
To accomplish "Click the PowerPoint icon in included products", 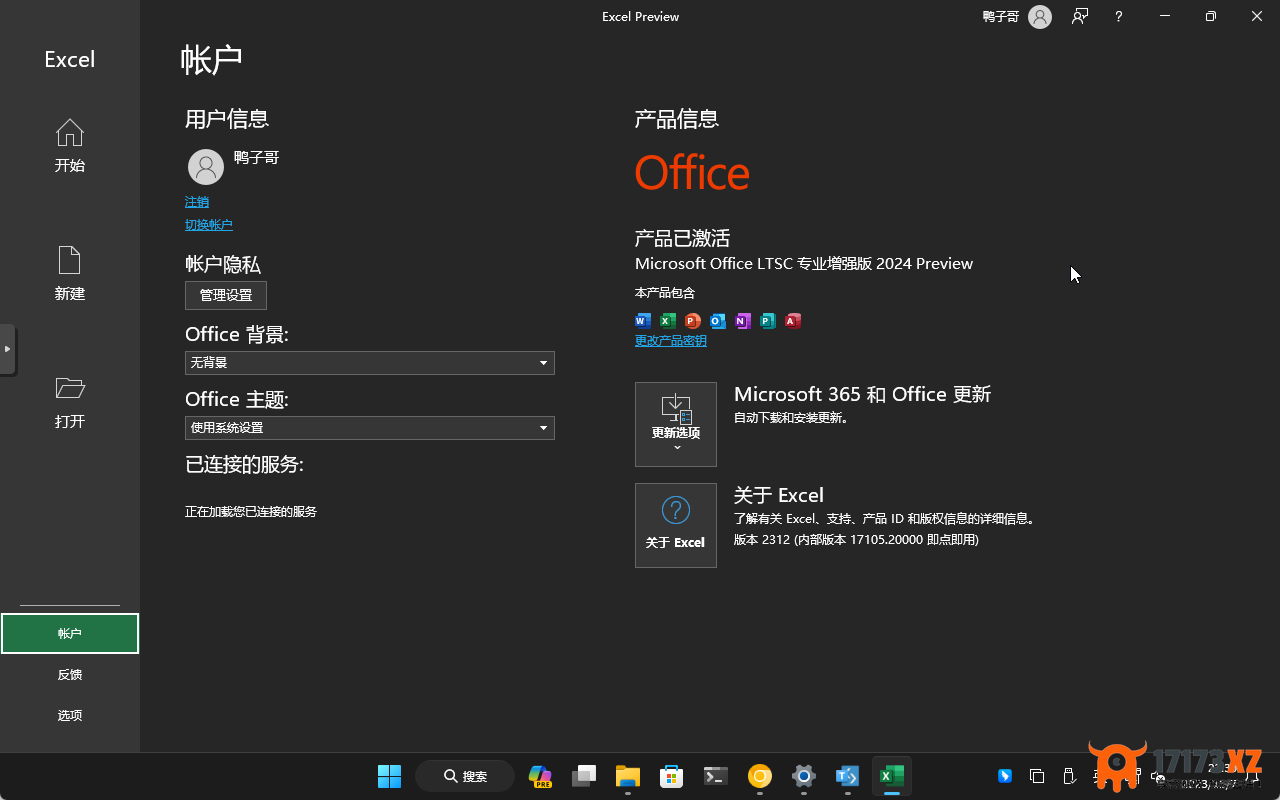I will [x=693, y=321].
